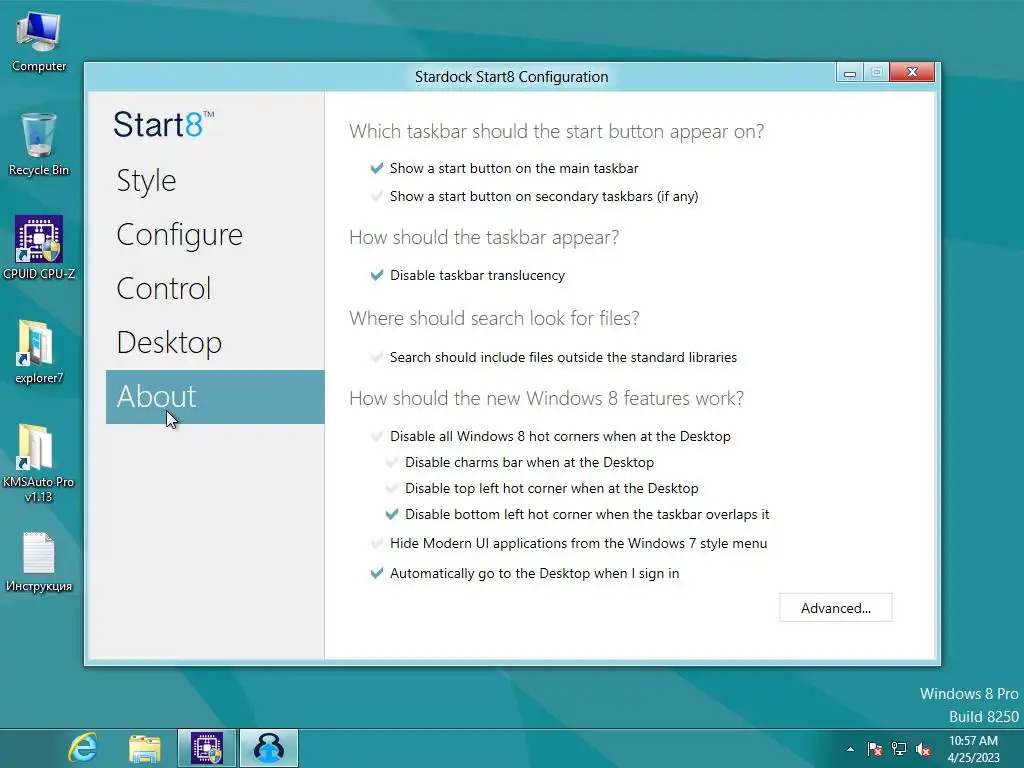
Task: Show hidden tray icons arrow
Action: 850,749
